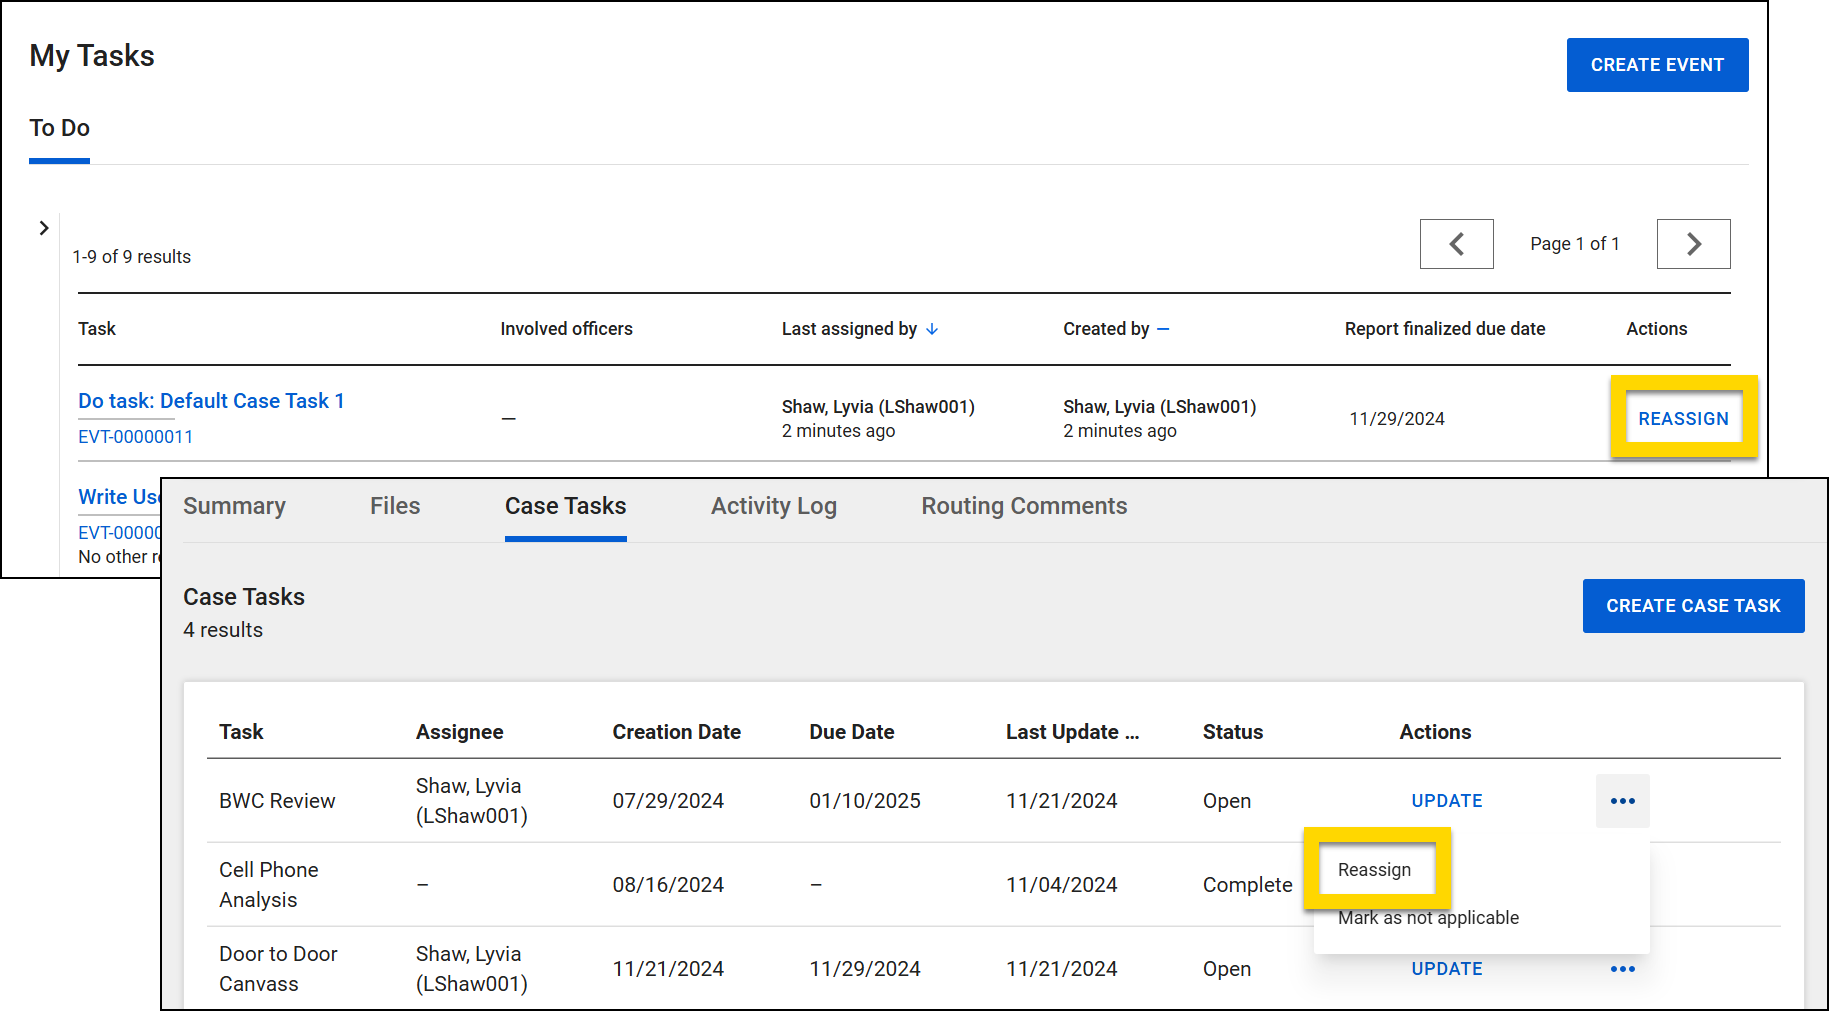Sort descending arrow on Last assigned by
1829x1011 pixels.
coord(932,328)
